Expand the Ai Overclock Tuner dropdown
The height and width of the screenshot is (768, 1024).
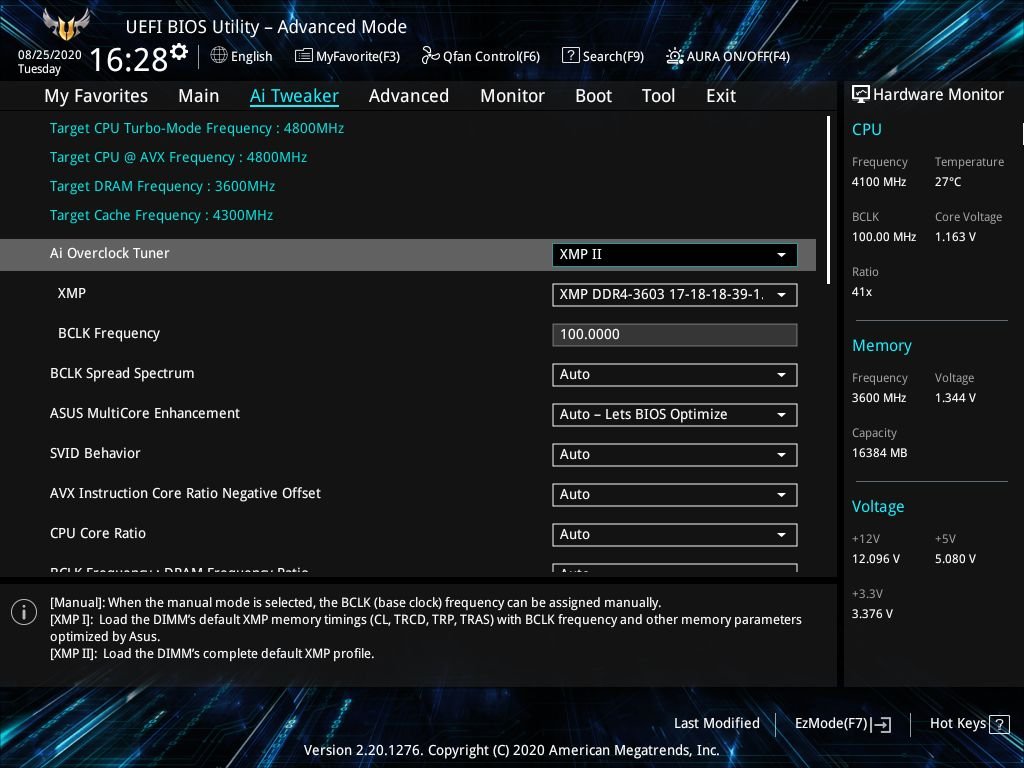coord(675,255)
